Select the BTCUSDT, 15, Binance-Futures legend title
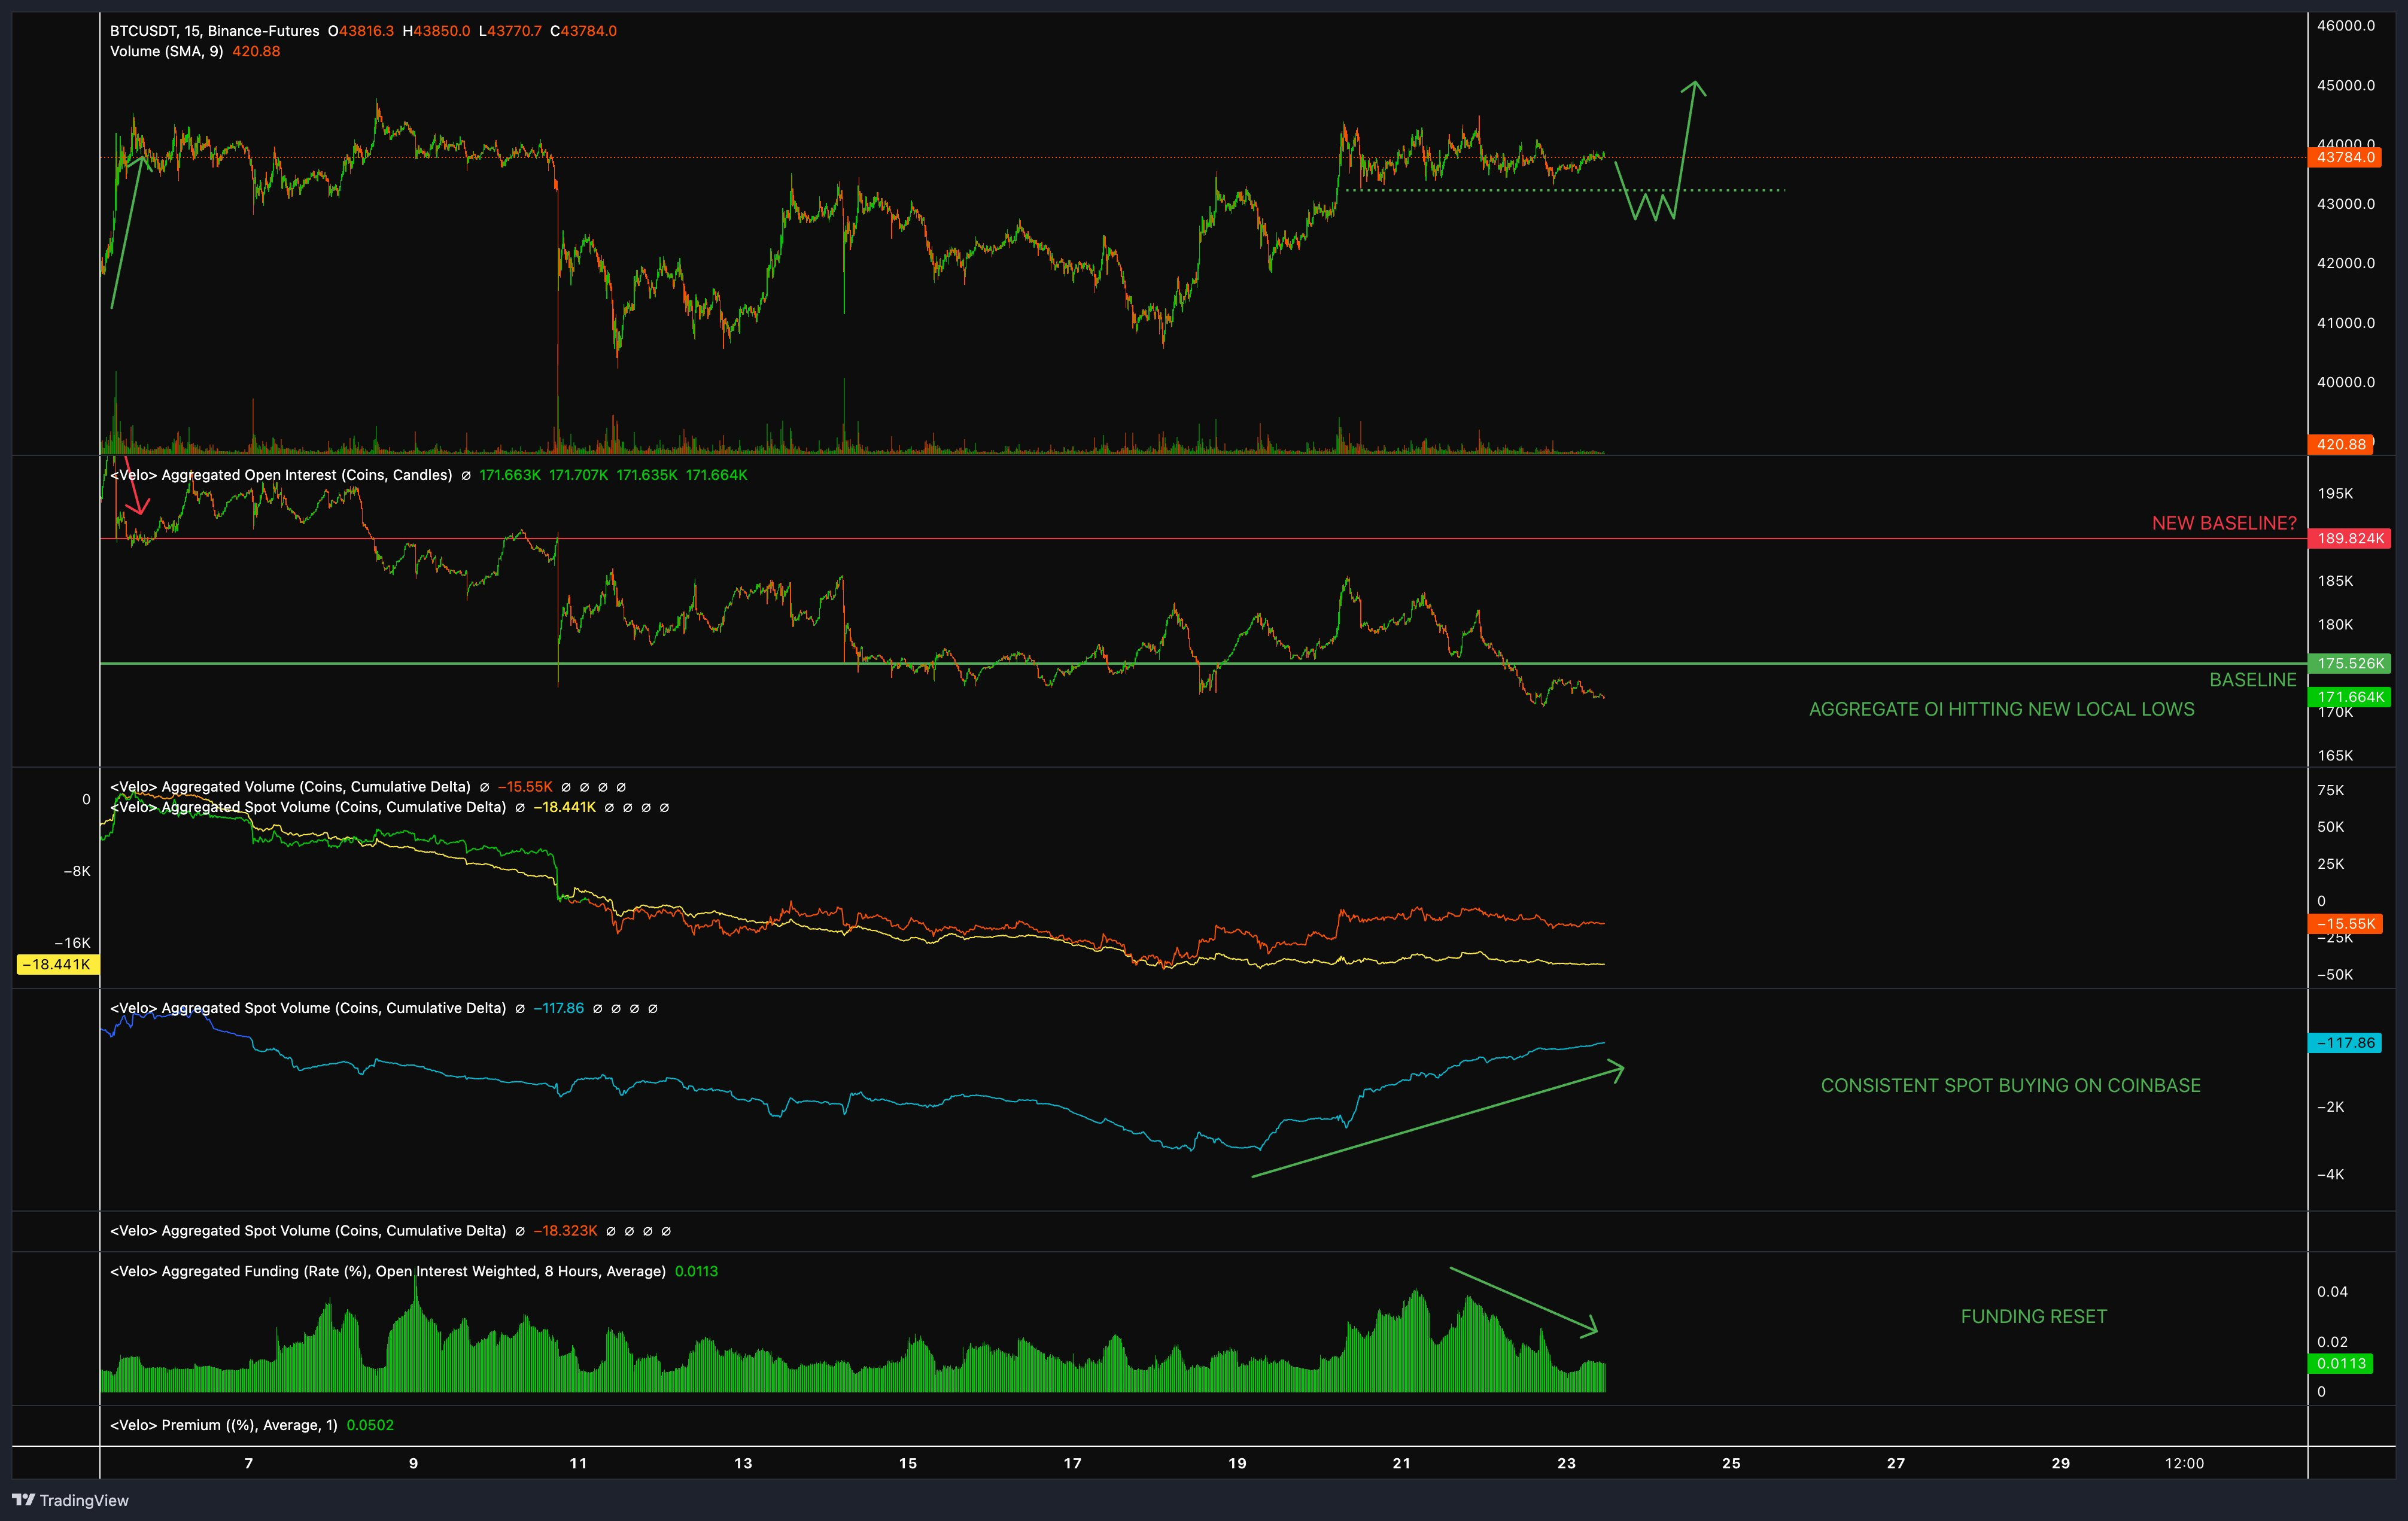This screenshot has width=2408, height=1521. pos(214,31)
